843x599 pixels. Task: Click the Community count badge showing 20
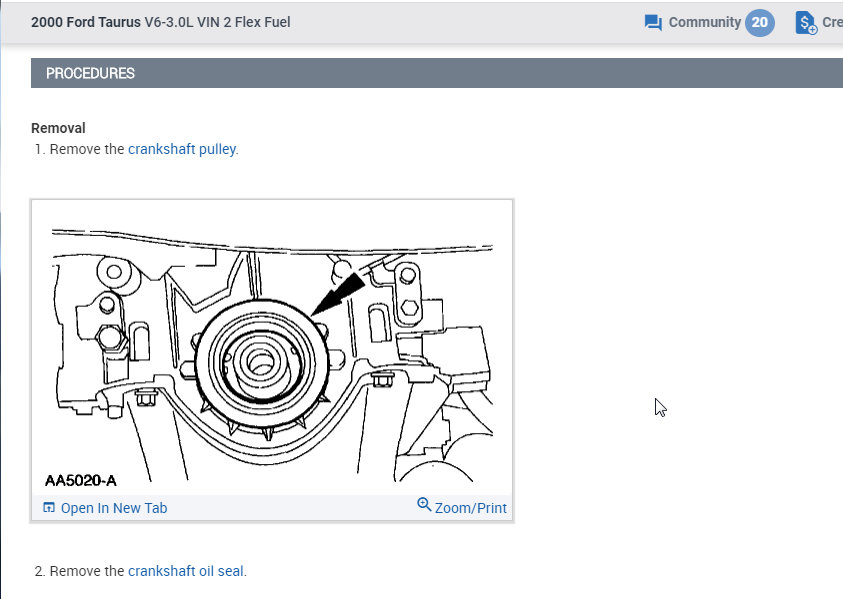point(759,22)
